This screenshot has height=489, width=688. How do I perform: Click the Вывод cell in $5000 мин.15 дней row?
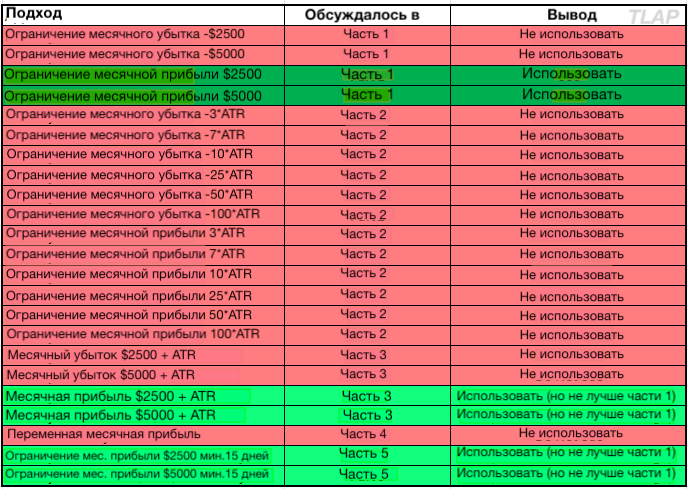568,475
